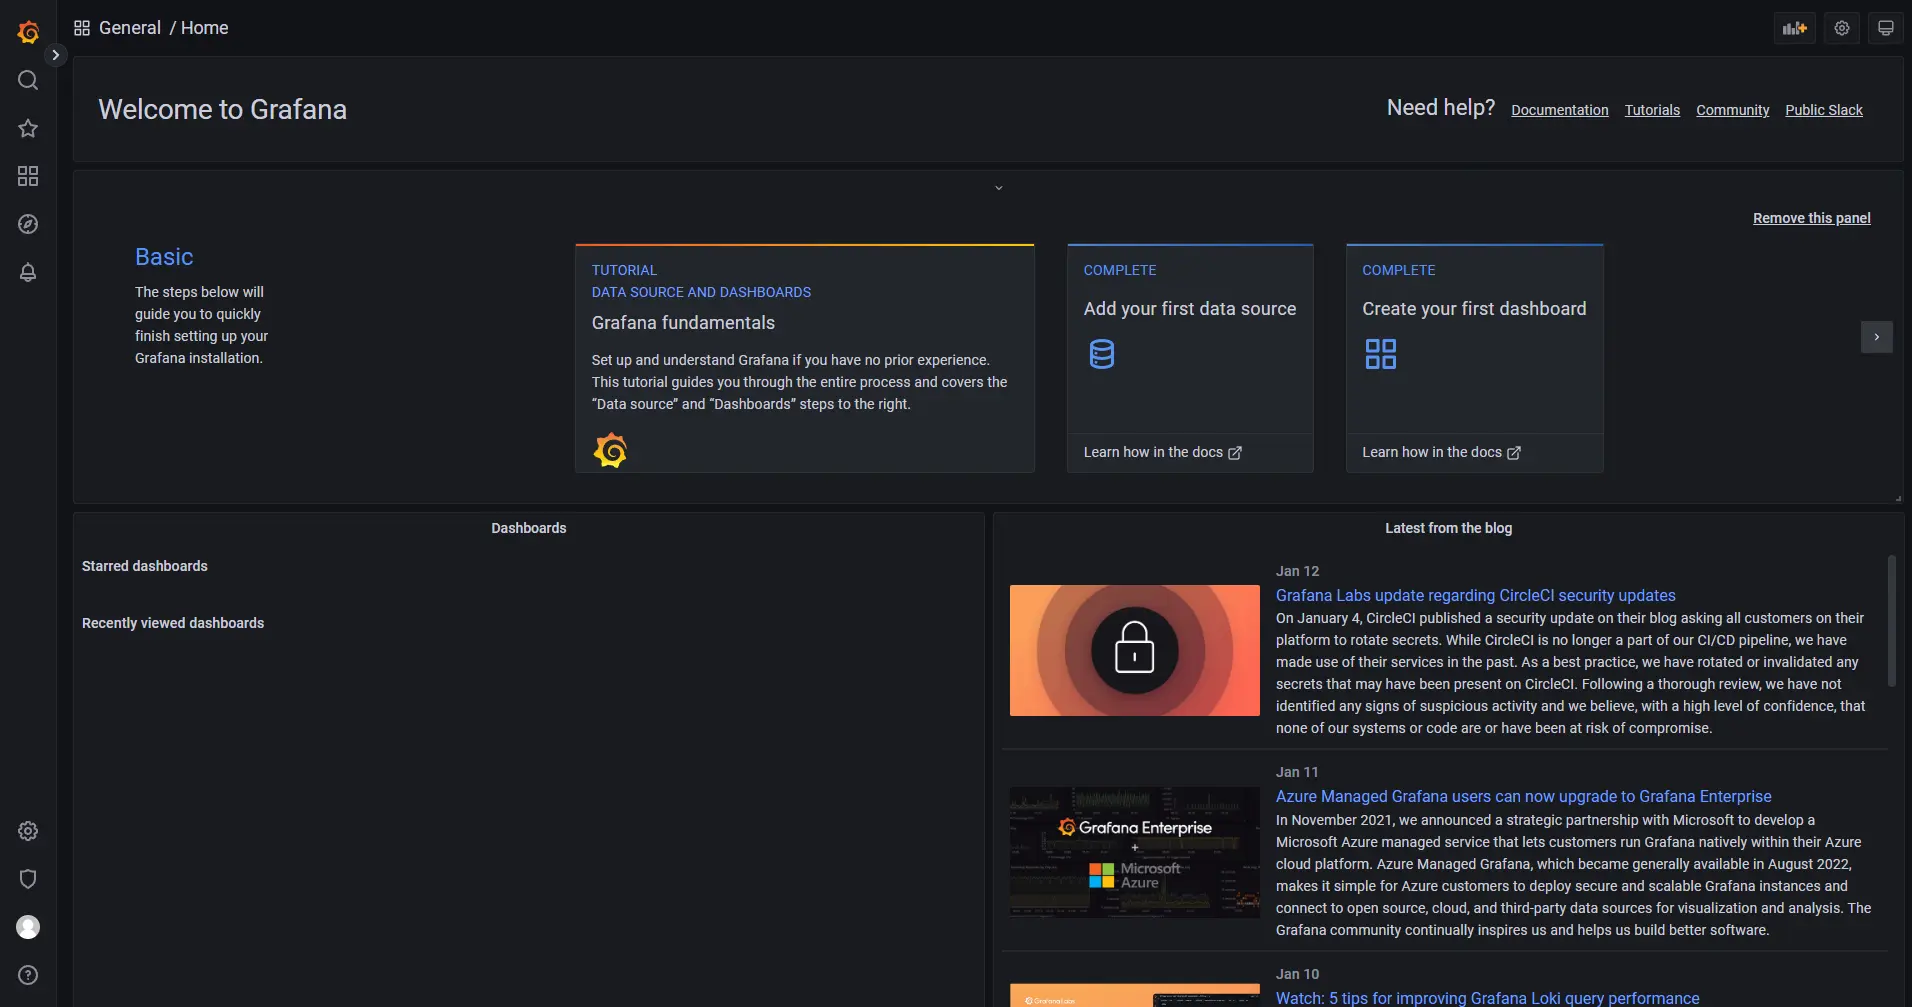Cycle view mode with monitor icon
1912x1007 pixels.
(x=1885, y=28)
